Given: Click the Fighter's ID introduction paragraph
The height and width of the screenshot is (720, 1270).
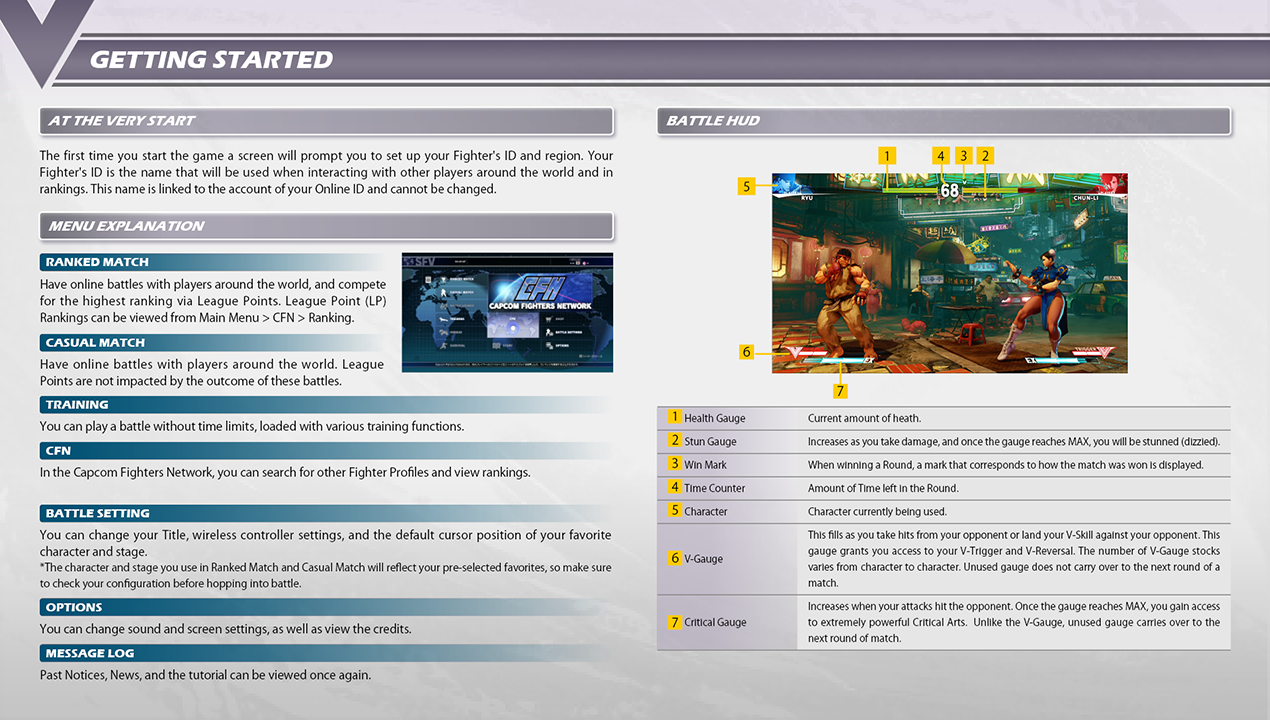Looking at the screenshot, I should pyautogui.click(x=326, y=172).
